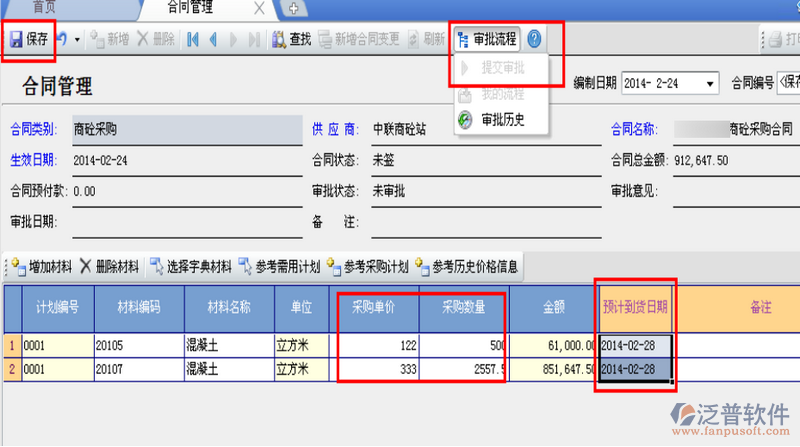Click 参考需用计划 button
The width and height of the screenshot is (800, 447).
(278, 267)
